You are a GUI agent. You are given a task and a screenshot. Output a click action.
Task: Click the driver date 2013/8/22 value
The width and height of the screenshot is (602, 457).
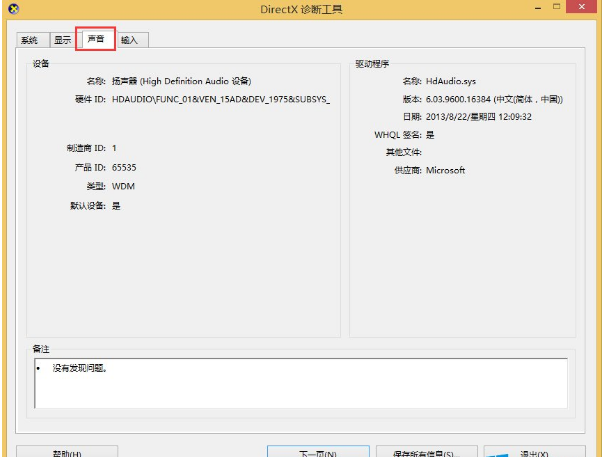[479, 117]
